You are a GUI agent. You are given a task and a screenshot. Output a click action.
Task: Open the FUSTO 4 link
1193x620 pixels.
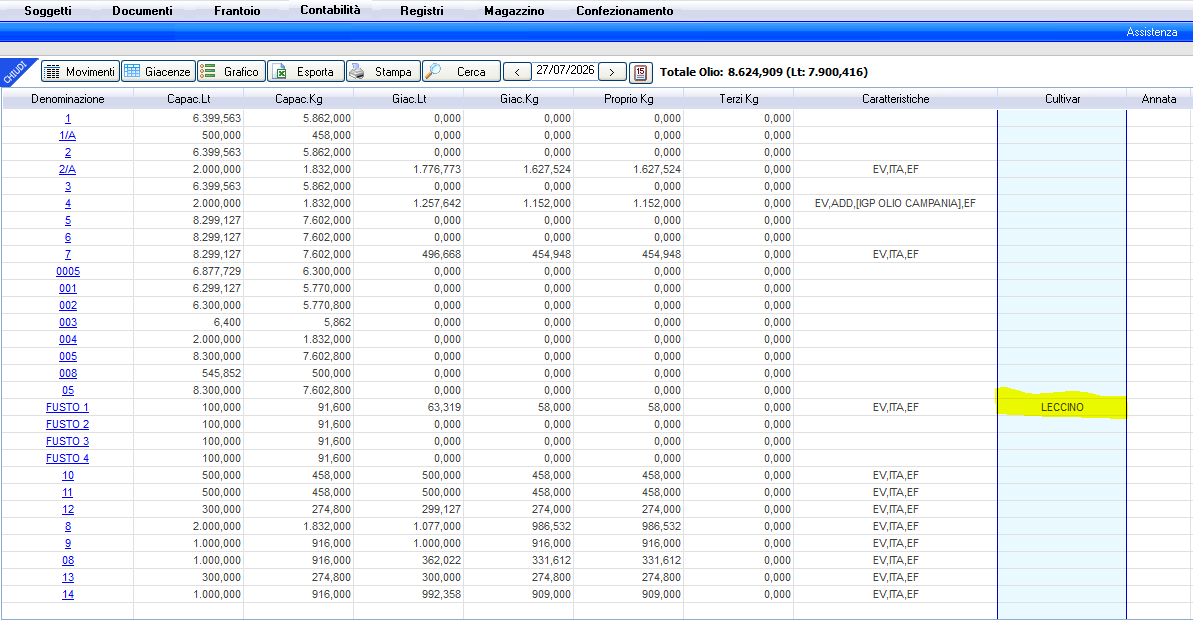[x=68, y=458]
